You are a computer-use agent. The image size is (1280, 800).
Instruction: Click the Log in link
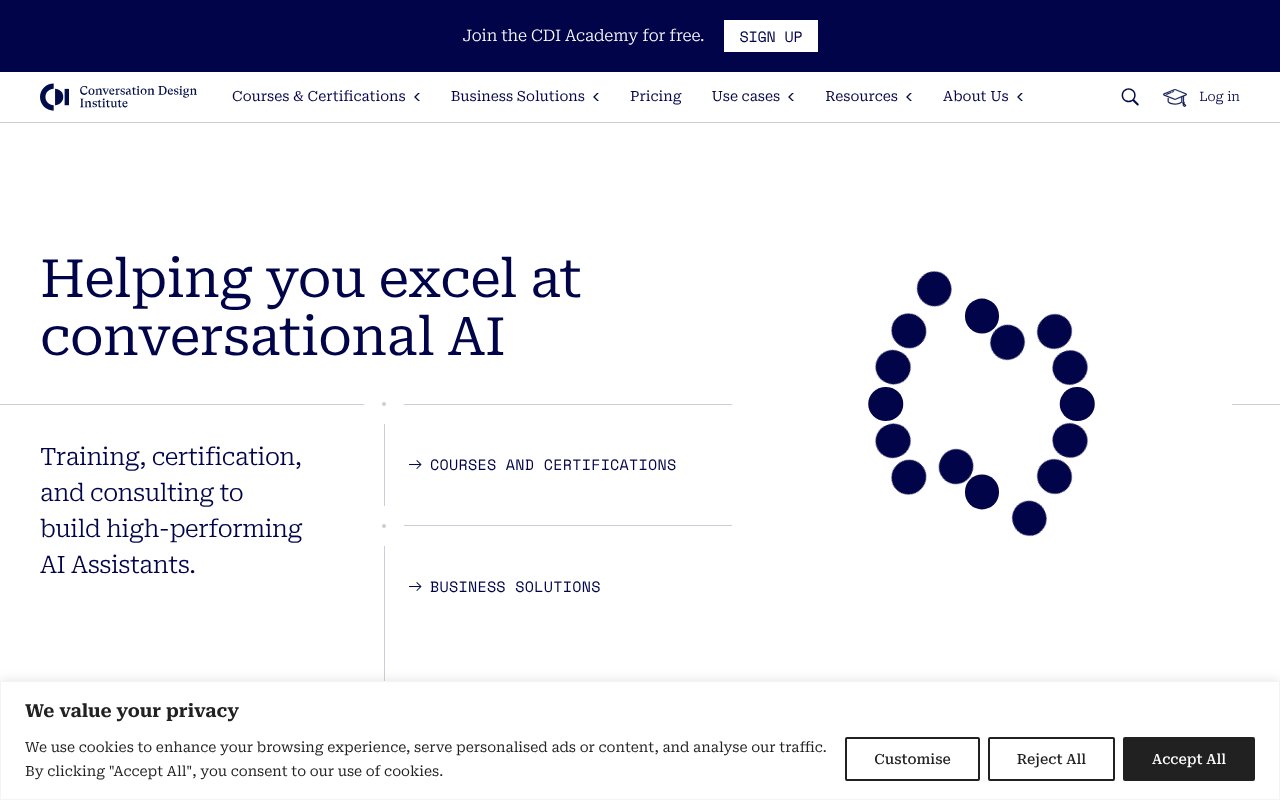tap(1219, 96)
